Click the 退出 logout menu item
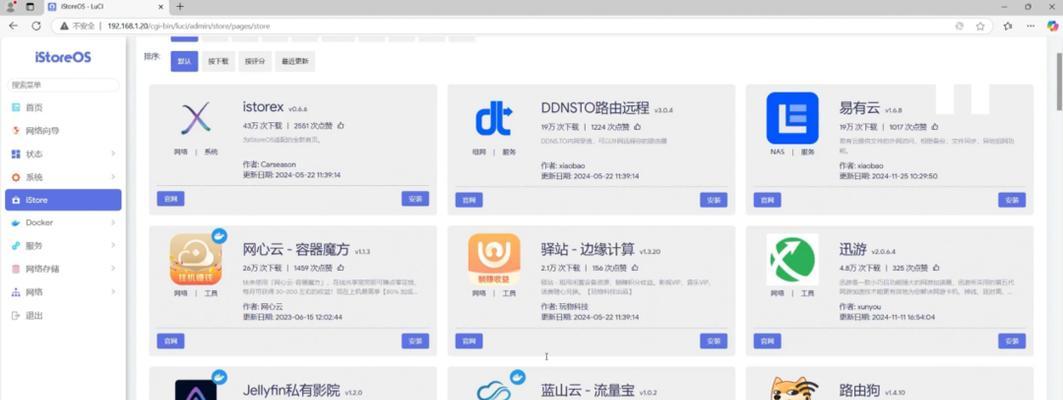This screenshot has width=1063, height=400. pyautogui.click(x=63, y=315)
